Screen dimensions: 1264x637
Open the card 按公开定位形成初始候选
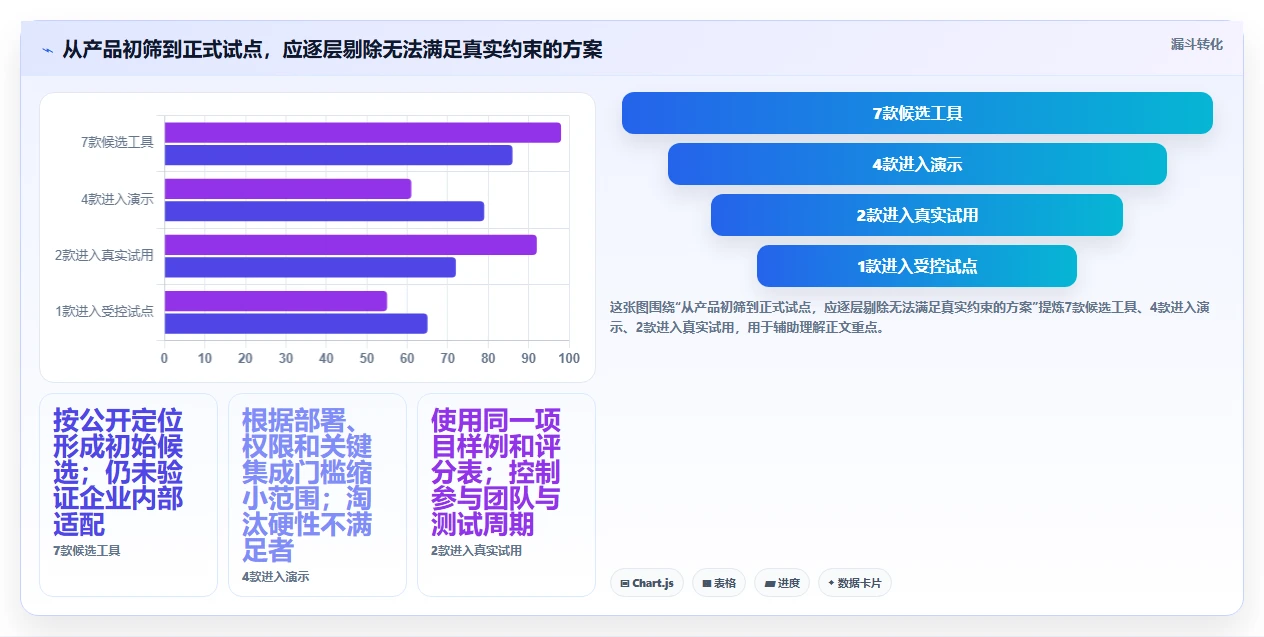[x=128, y=495]
